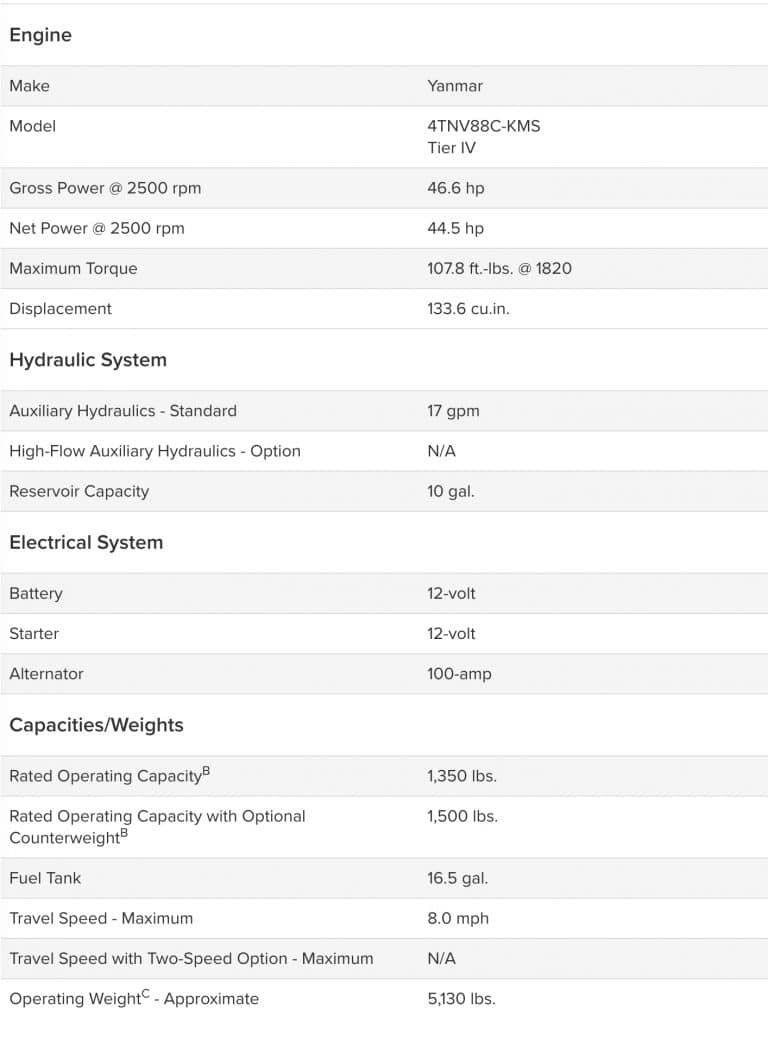The image size is (768, 1040).
Task: Click the Fuel Tank row label
Action: click(45, 878)
